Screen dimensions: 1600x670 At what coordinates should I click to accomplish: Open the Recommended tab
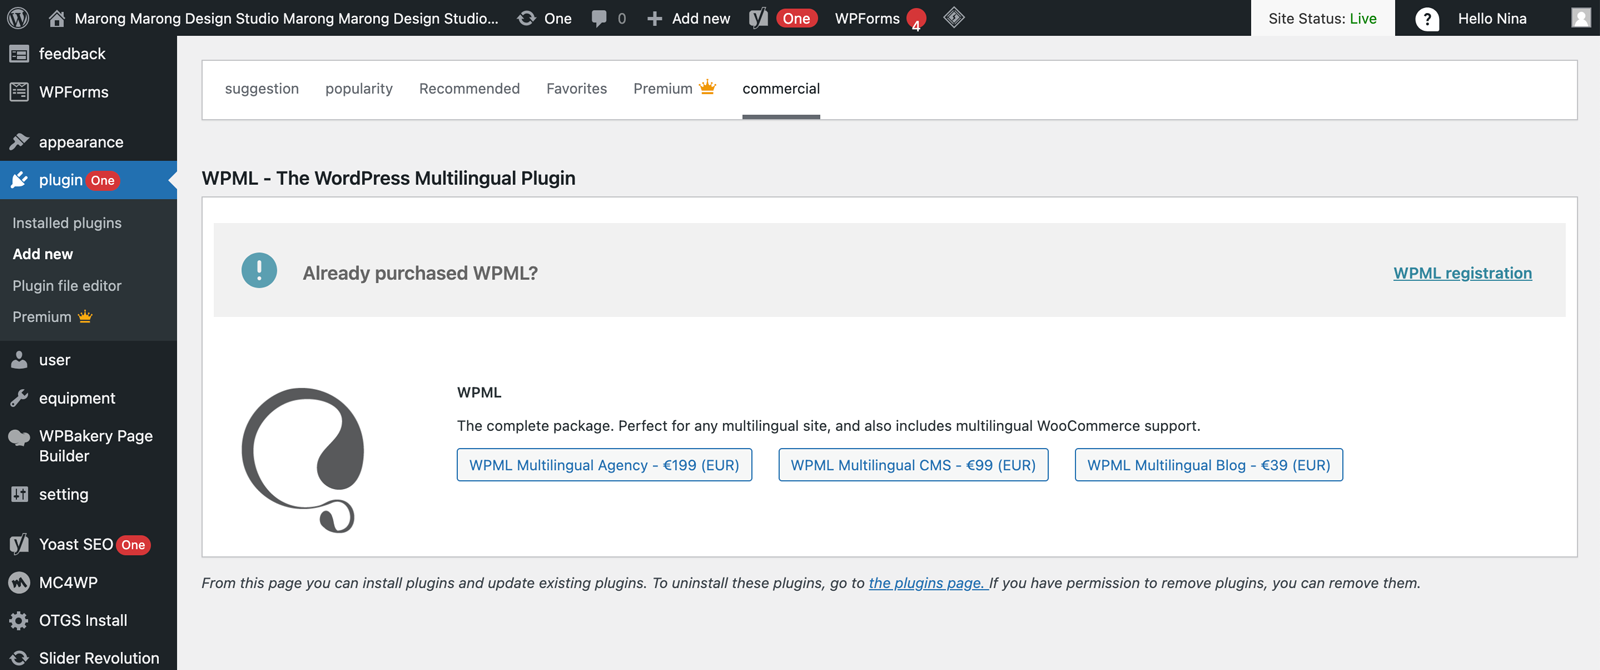pyautogui.click(x=469, y=89)
